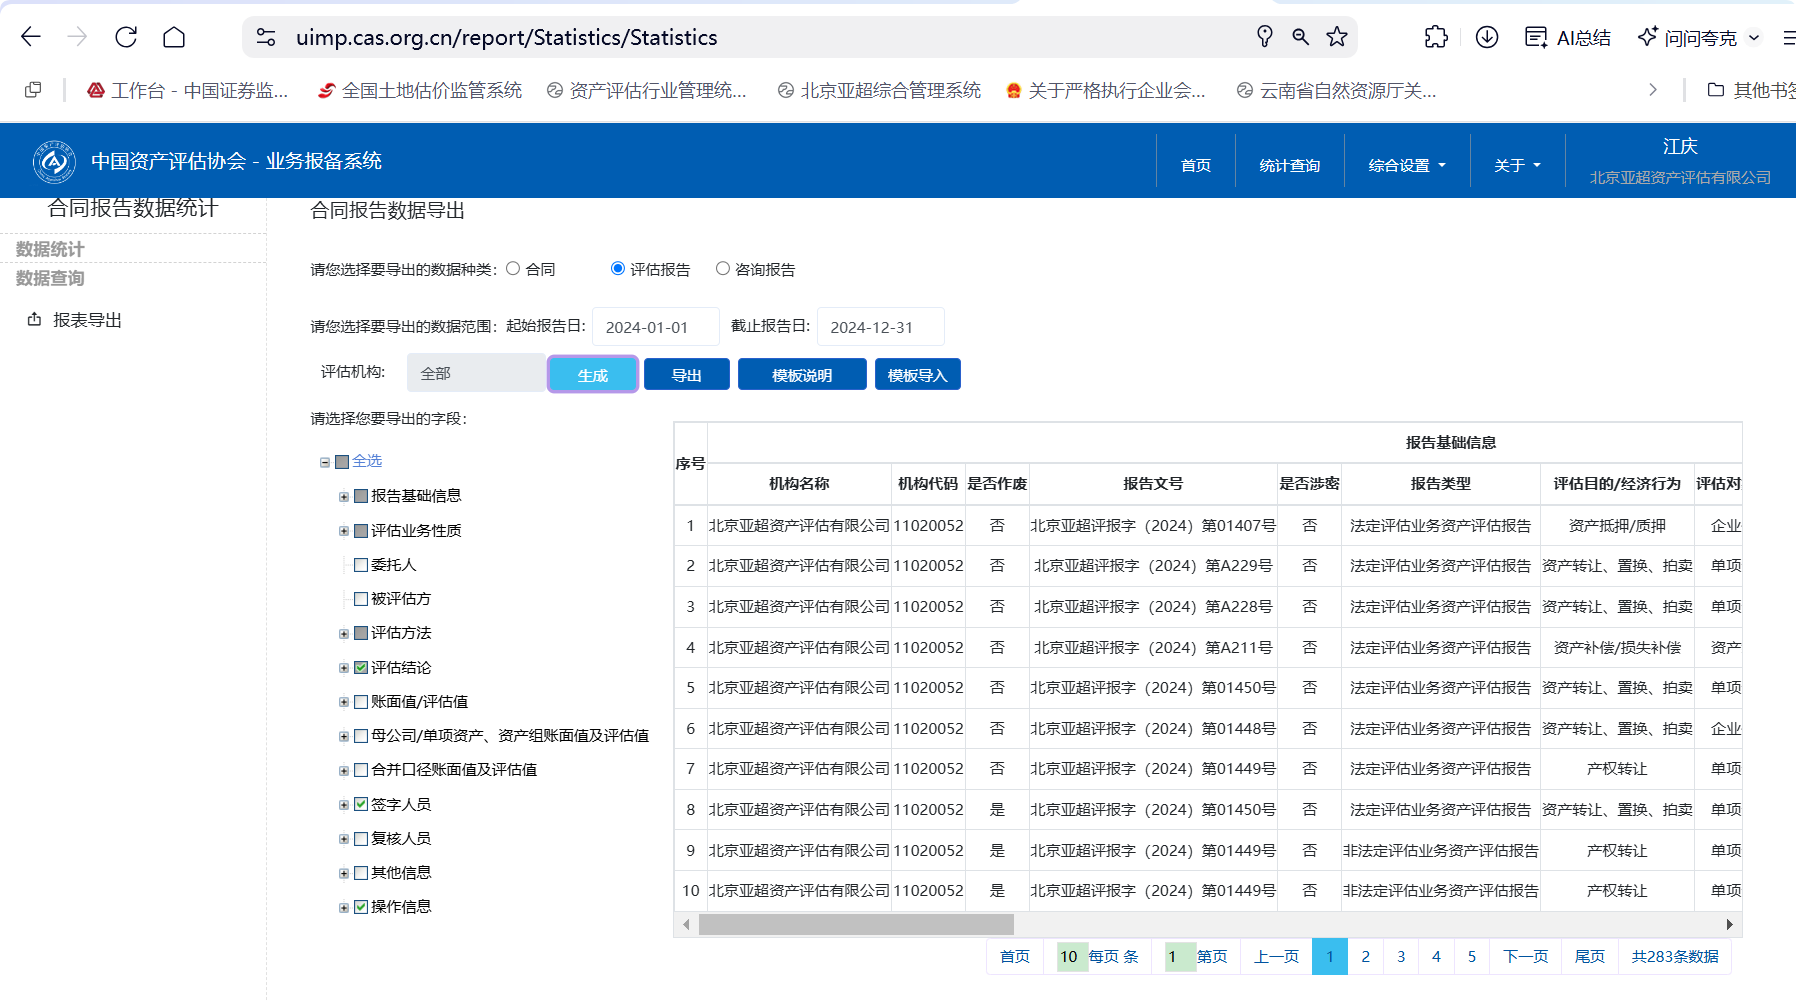This screenshot has height=1002, width=1796.
Task: Expand the 关于 dropdown in navbar
Action: pos(1516,166)
